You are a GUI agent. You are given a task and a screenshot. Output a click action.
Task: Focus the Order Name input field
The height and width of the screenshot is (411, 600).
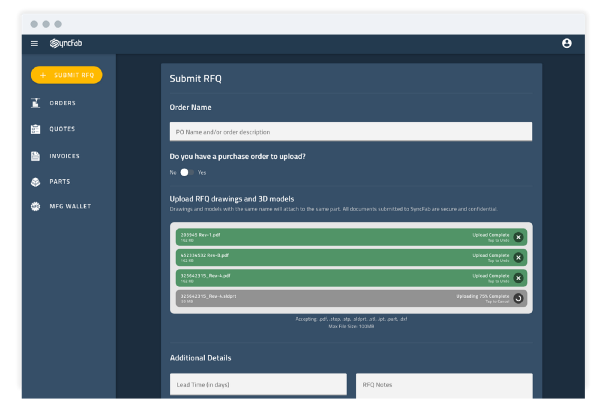click(351, 132)
